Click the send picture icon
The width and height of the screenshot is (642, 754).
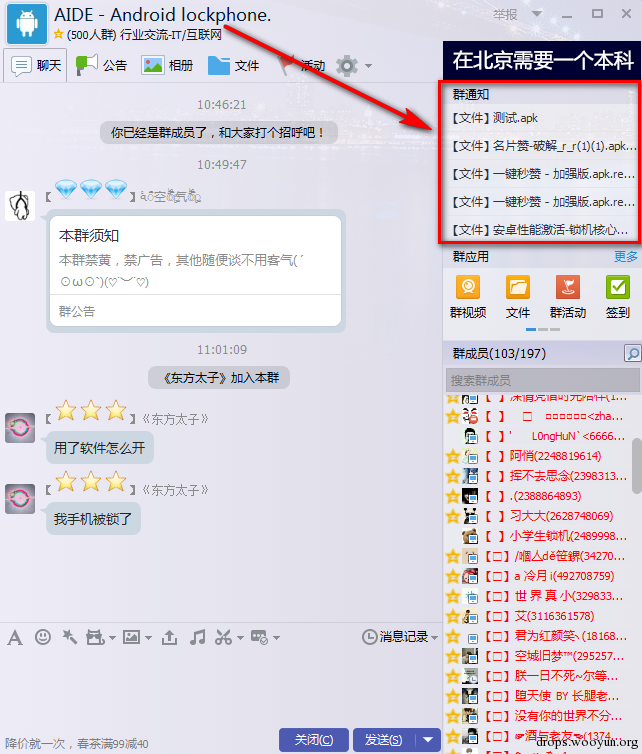131,638
